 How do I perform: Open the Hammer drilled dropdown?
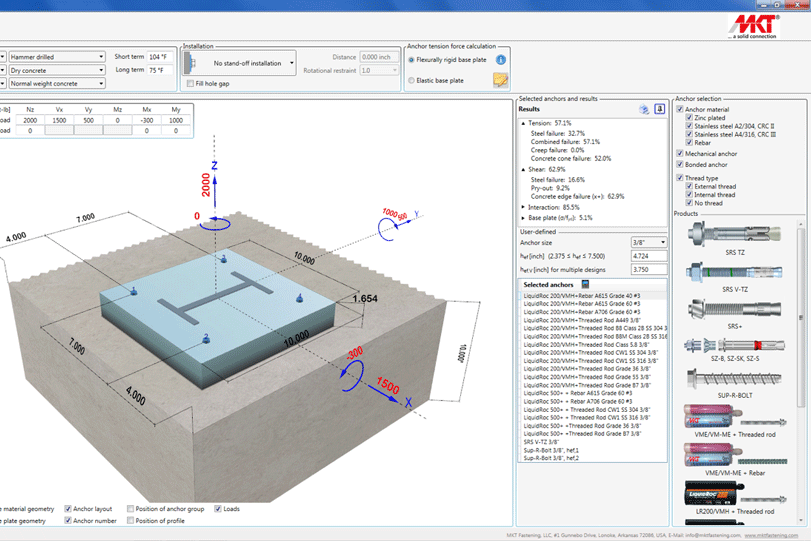point(57,57)
